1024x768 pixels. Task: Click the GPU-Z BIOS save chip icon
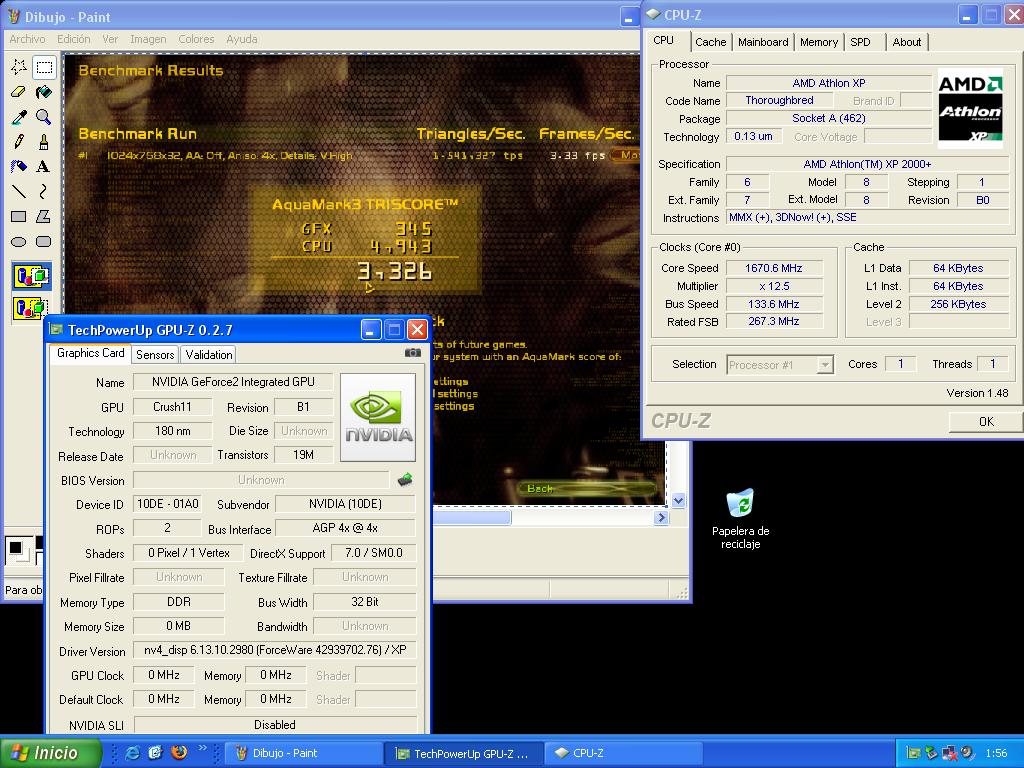[405, 480]
